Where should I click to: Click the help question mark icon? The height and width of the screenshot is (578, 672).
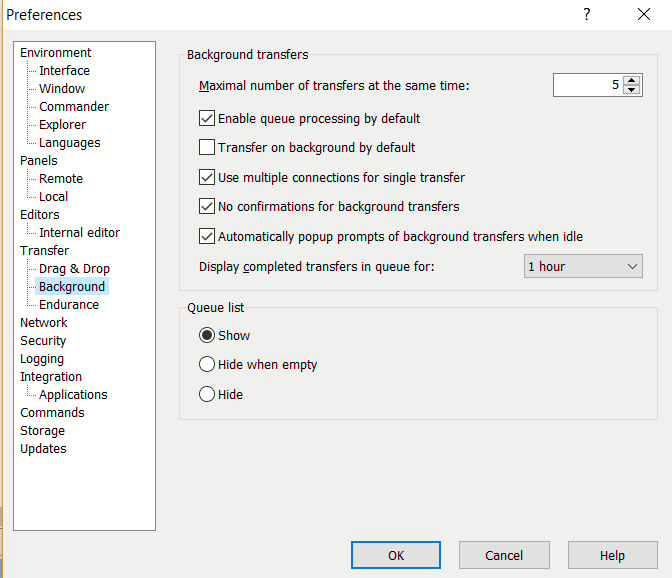586,15
